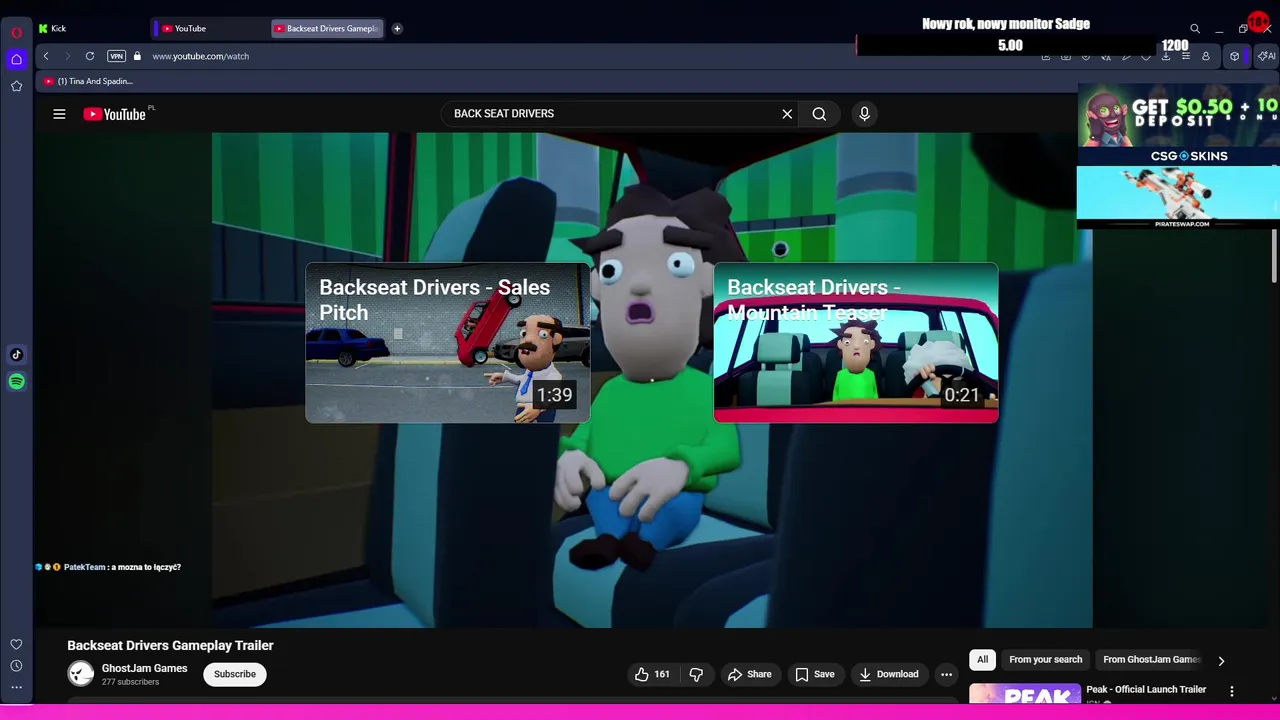Image resolution: width=1280 pixels, height=720 pixels.
Task: Open the Opera menu logo
Action: (x=16, y=32)
